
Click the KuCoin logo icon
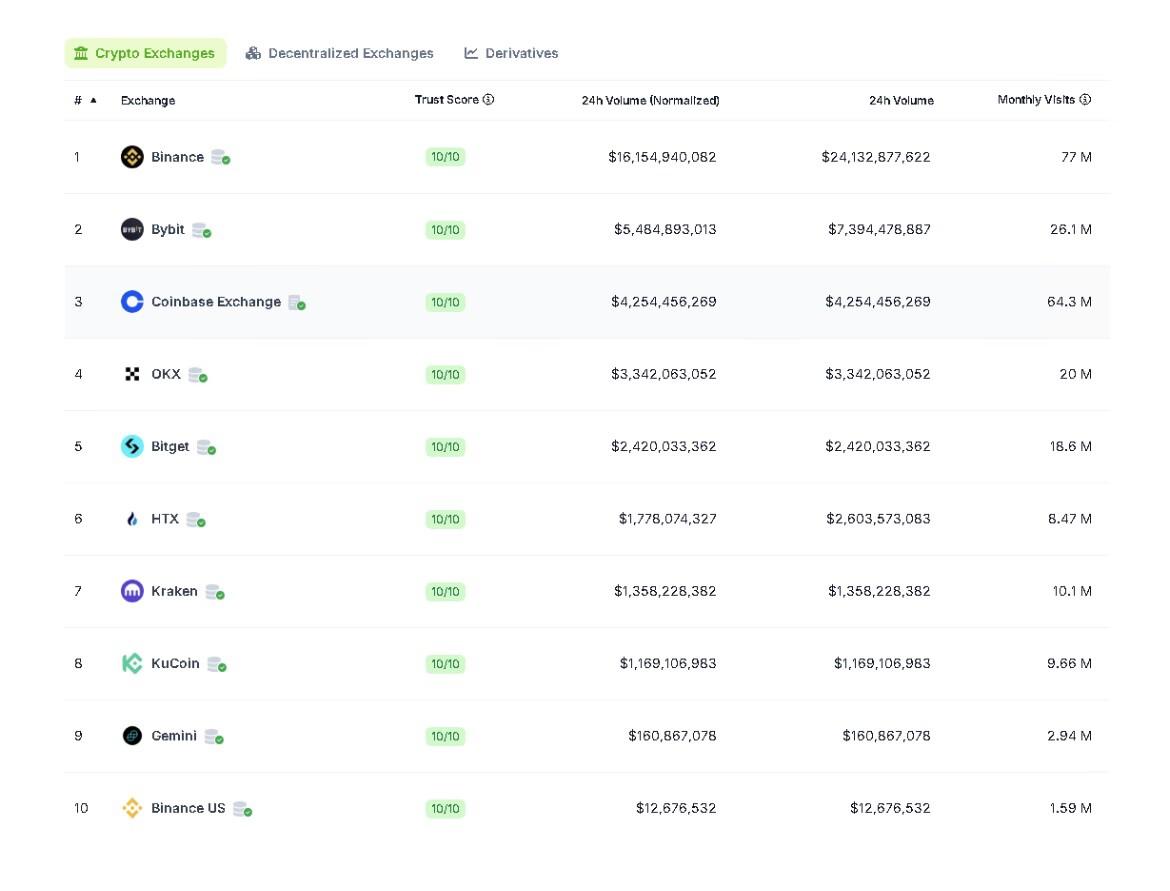[x=132, y=663]
